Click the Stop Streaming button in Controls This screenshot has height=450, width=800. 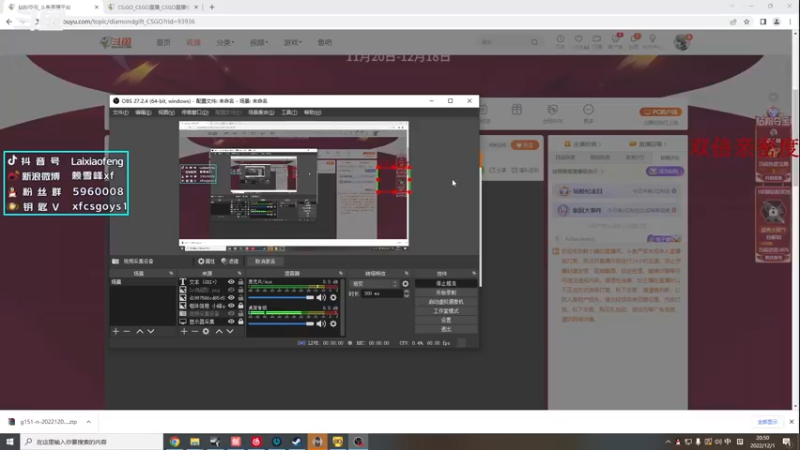pyautogui.click(x=446, y=283)
